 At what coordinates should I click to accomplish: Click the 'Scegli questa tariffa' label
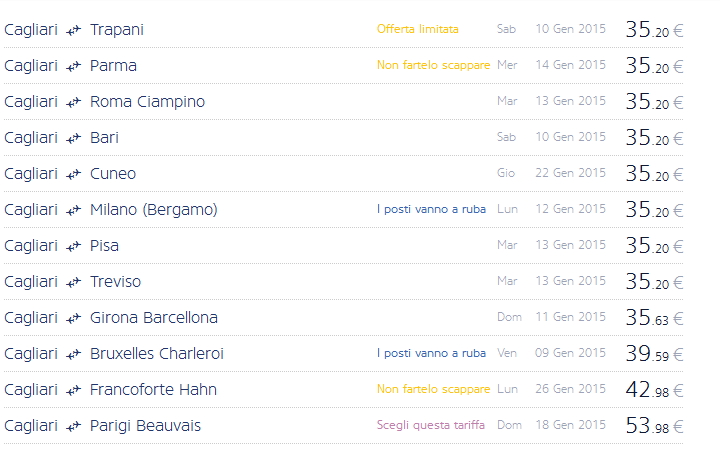click(x=430, y=425)
